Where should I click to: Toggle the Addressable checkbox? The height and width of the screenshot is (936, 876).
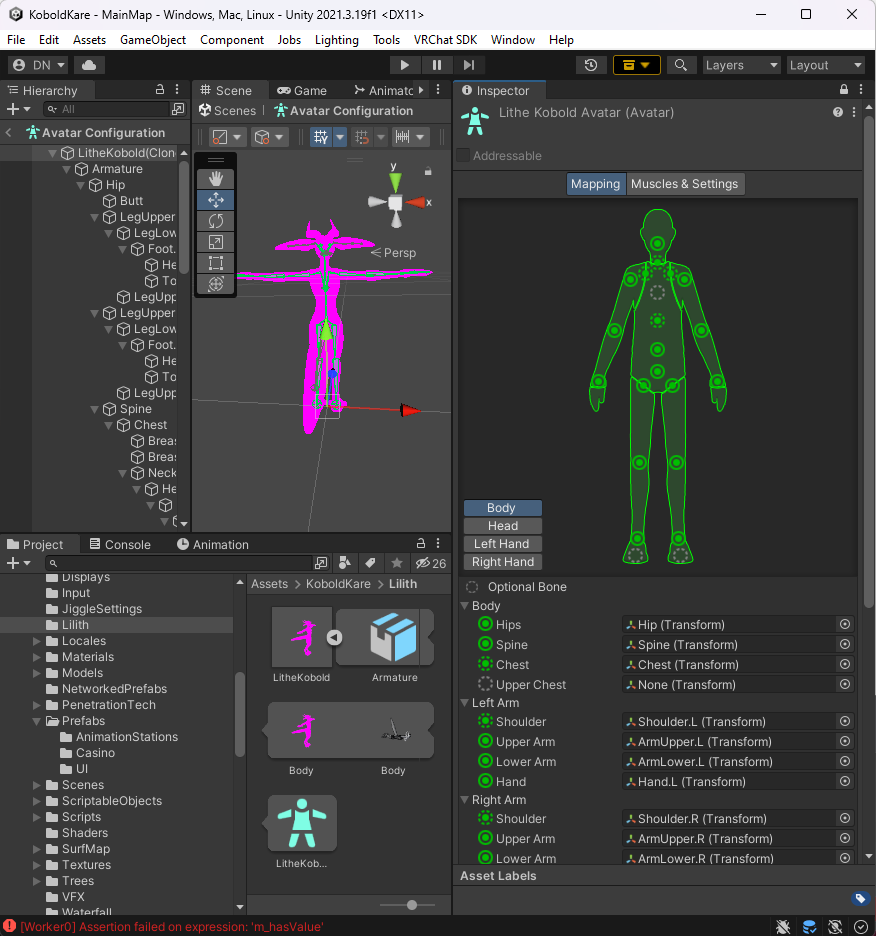pos(463,155)
